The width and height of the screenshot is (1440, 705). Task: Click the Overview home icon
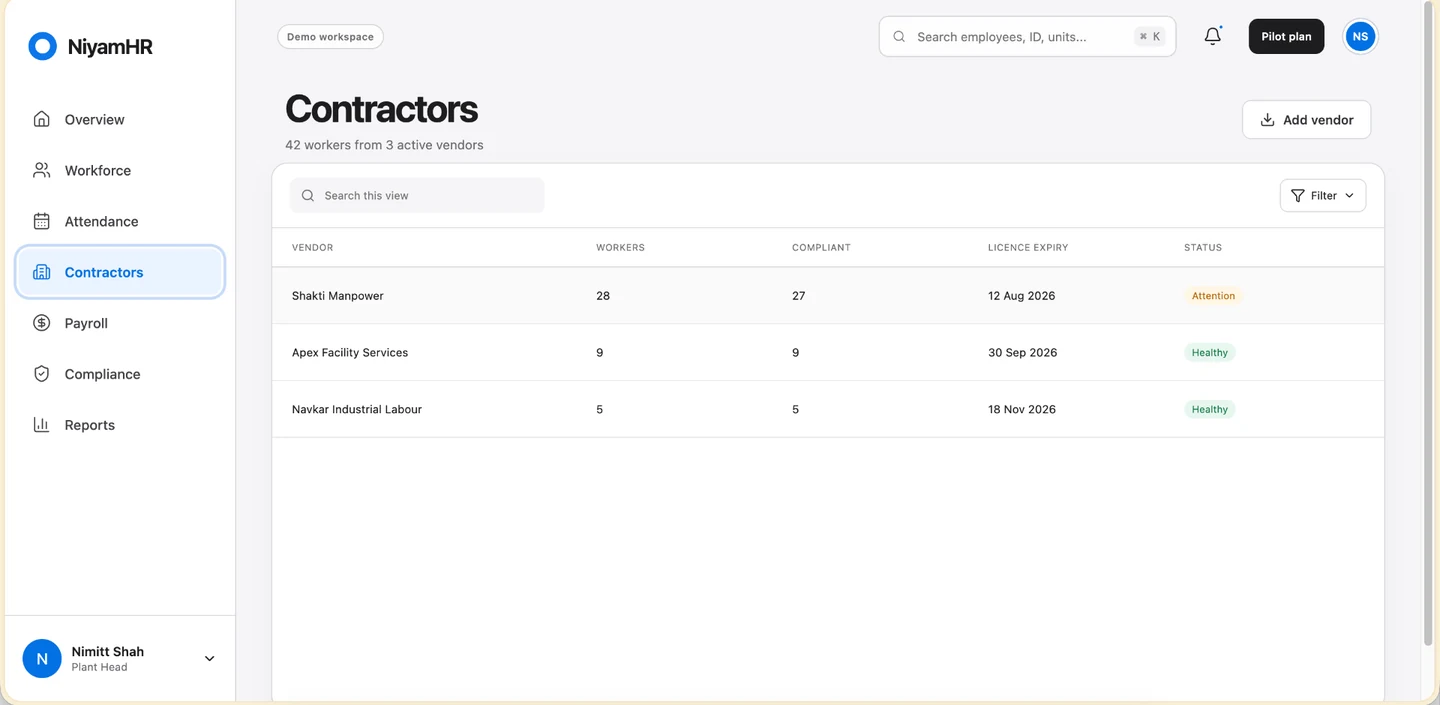click(x=41, y=119)
